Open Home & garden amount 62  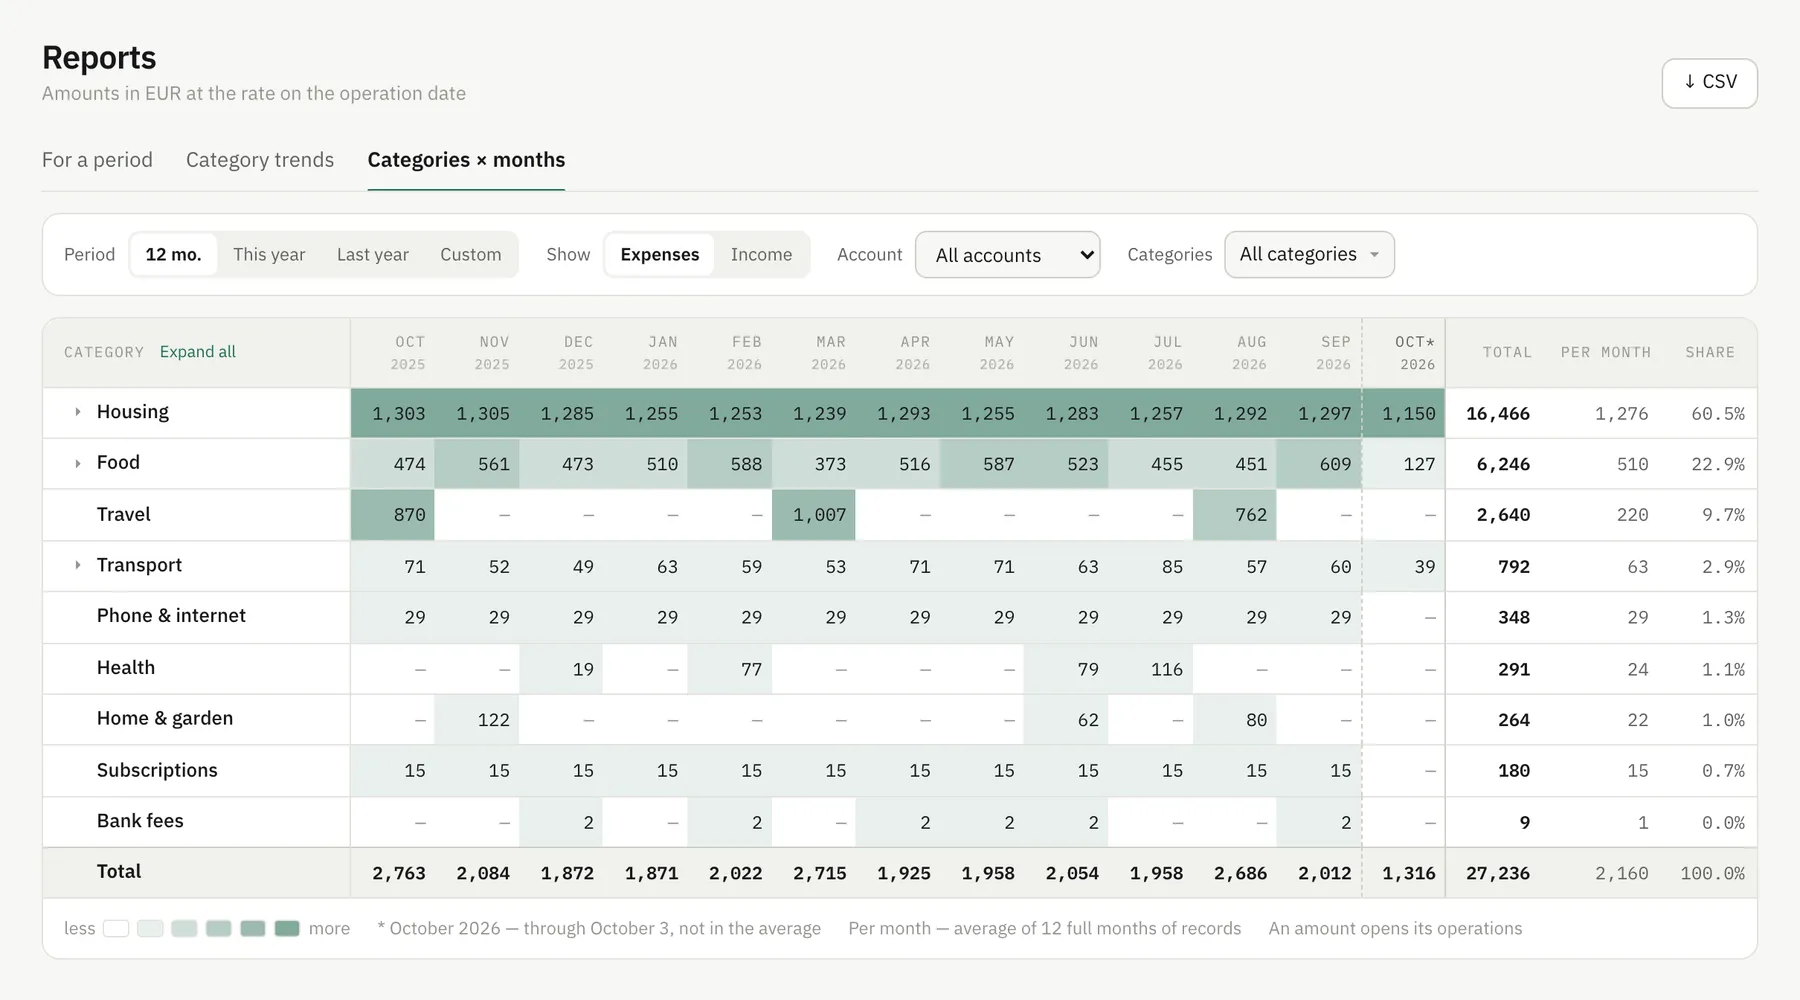coord(1066,720)
